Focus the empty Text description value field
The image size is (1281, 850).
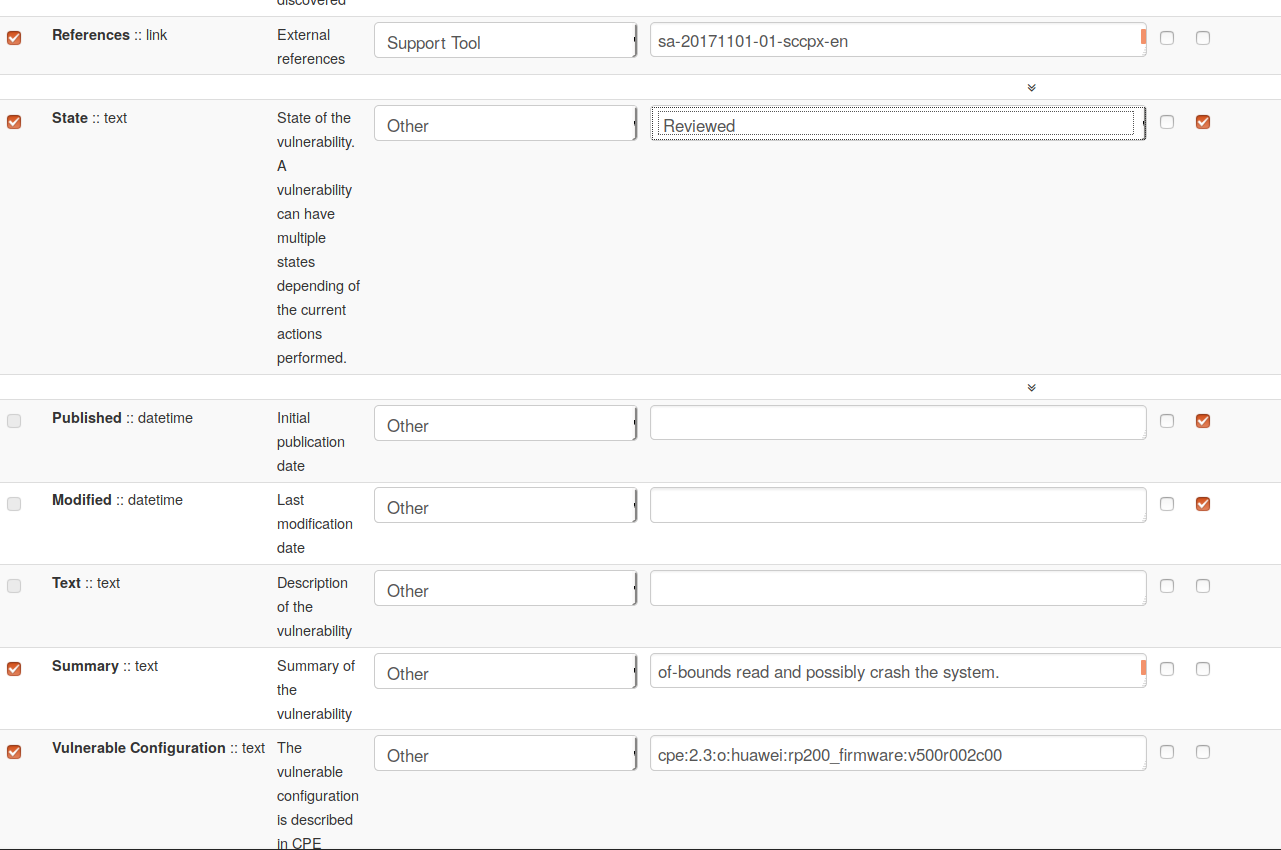897,588
